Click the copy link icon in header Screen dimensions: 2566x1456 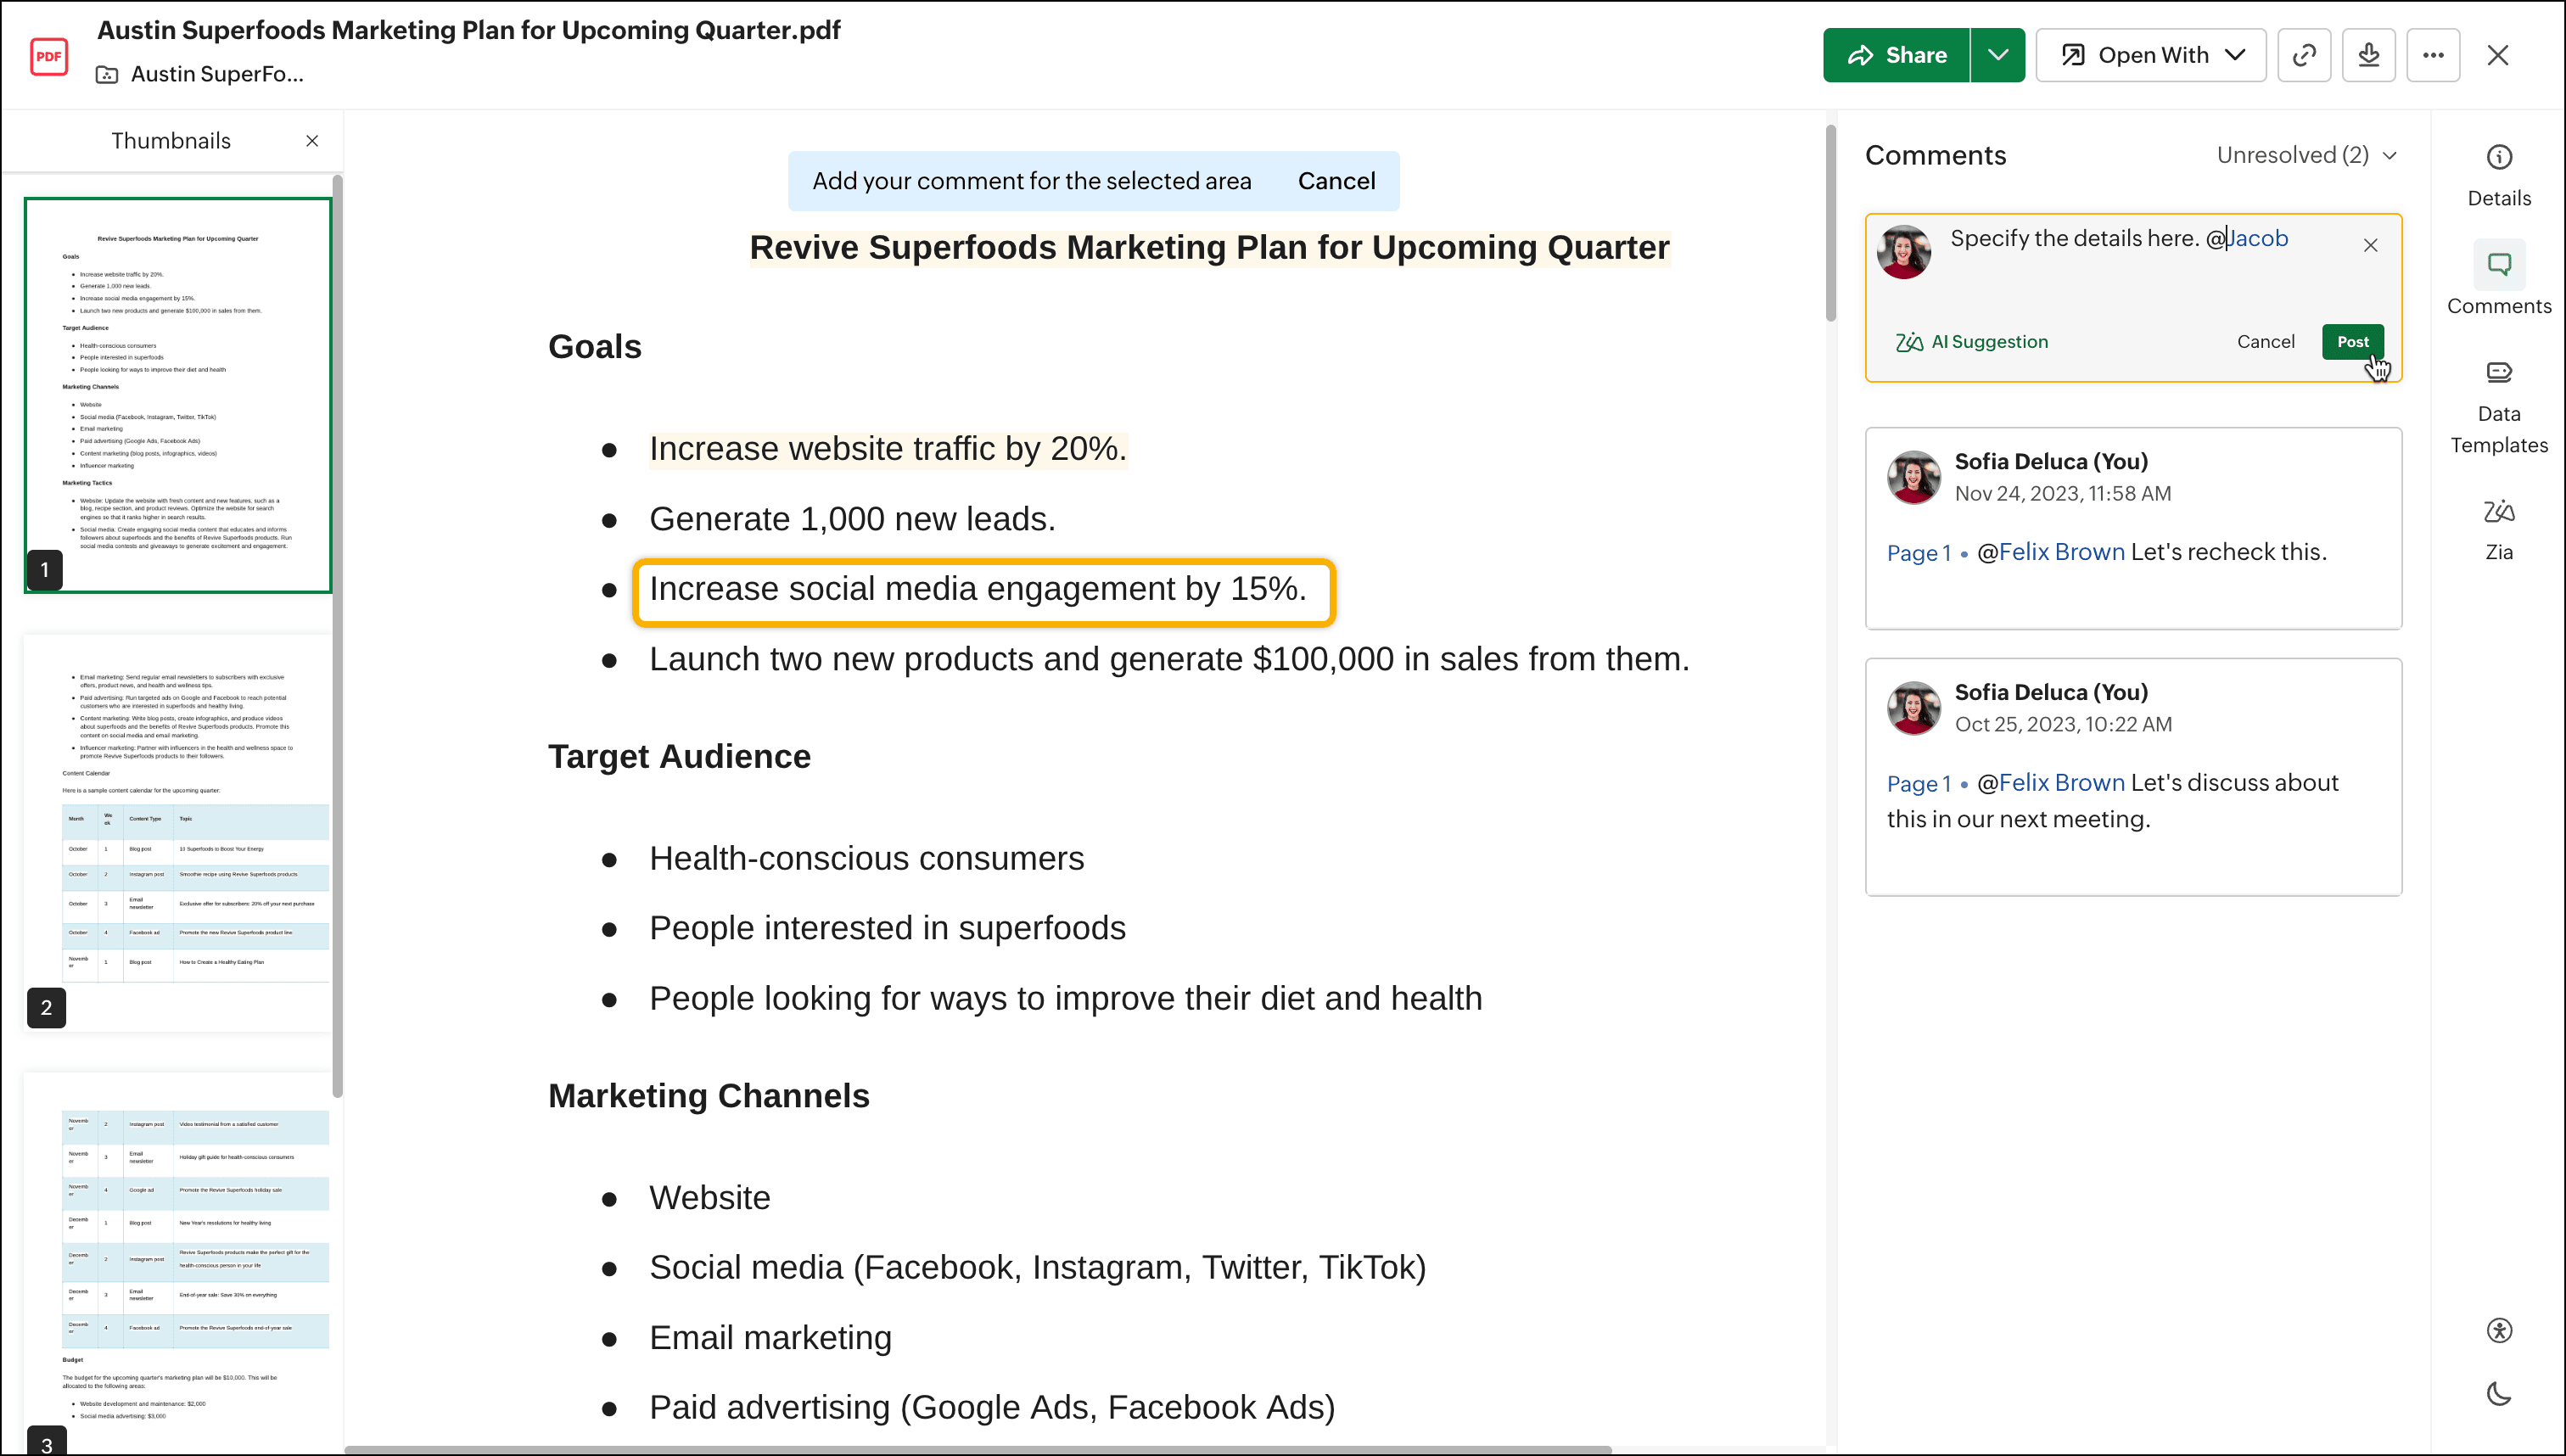click(2304, 55)
